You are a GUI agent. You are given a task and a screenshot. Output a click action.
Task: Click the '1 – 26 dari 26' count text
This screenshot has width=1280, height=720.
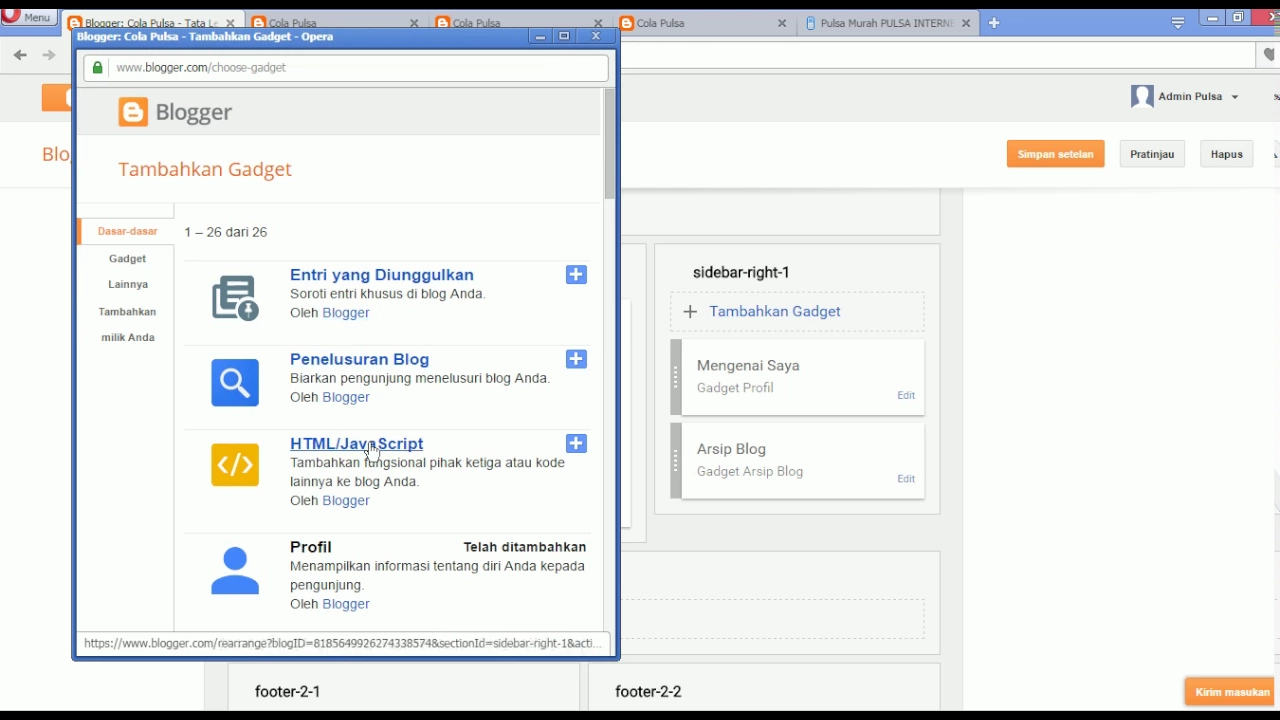point(225,232)
